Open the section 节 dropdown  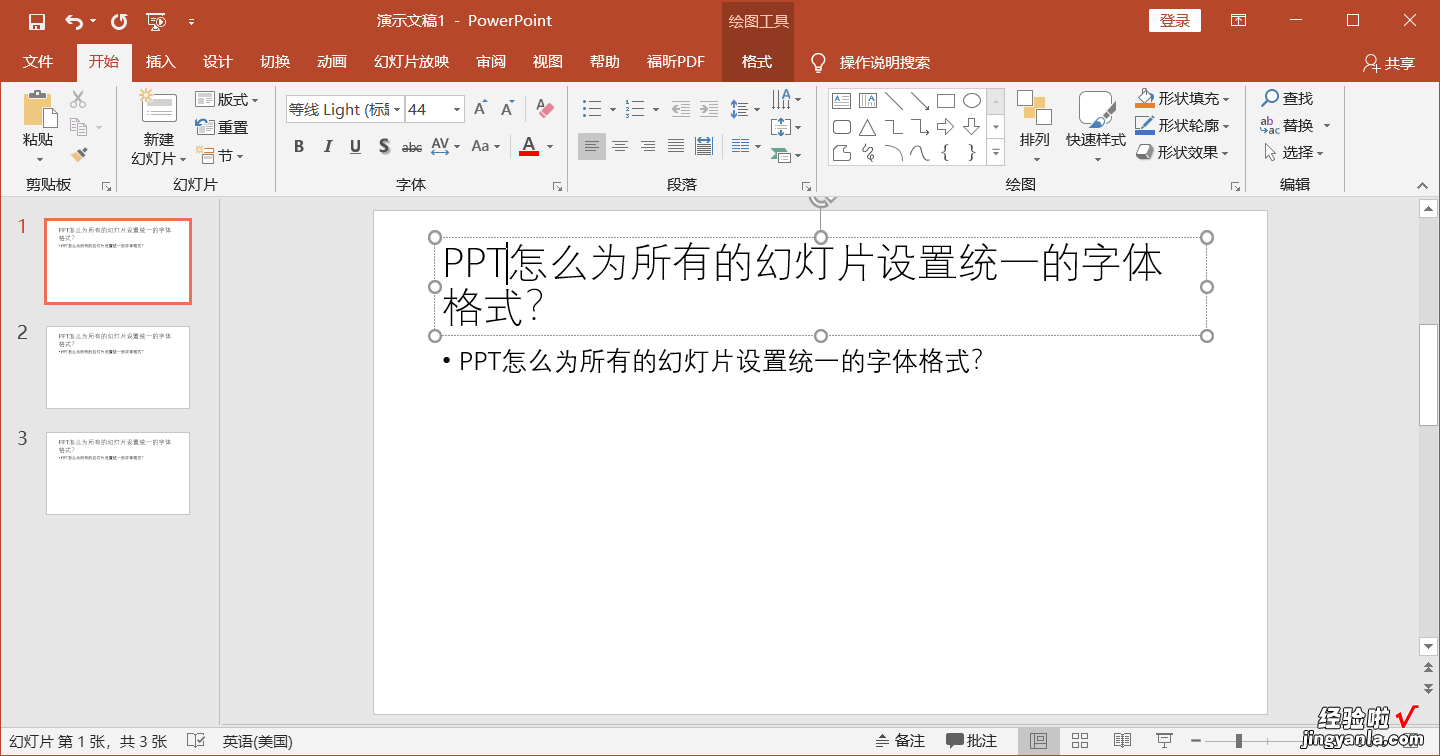pos(220,156)
